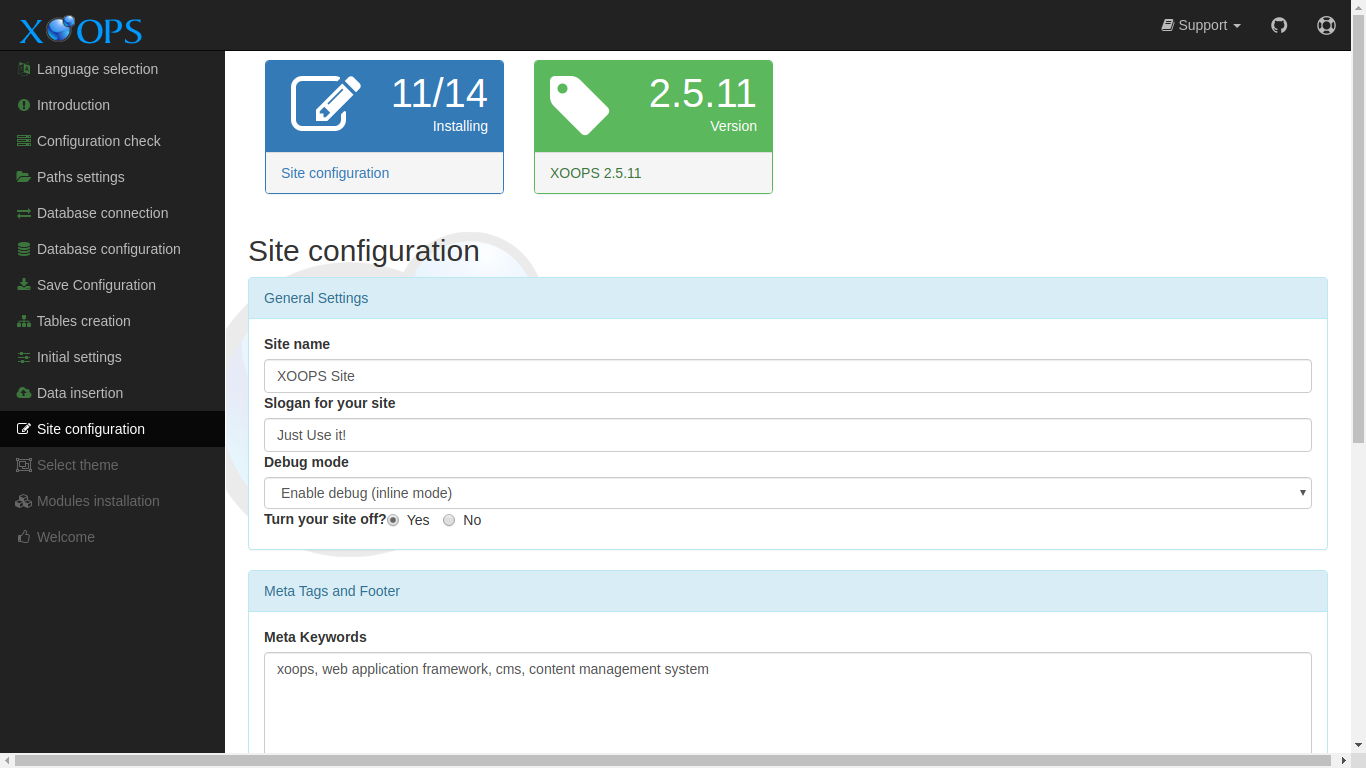Click the Save Configuration download icon
Screen dimensions: 1366x768
(22, 285)
